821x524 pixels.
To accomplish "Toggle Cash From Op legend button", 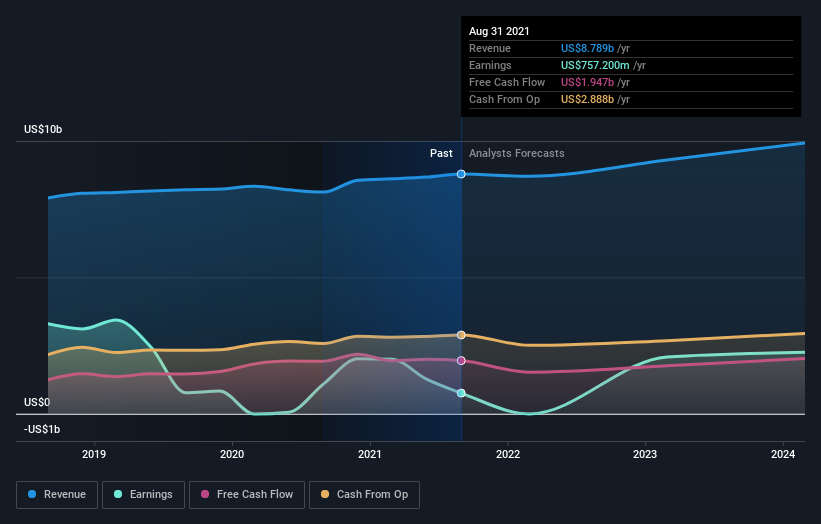I will coord(364,495).
